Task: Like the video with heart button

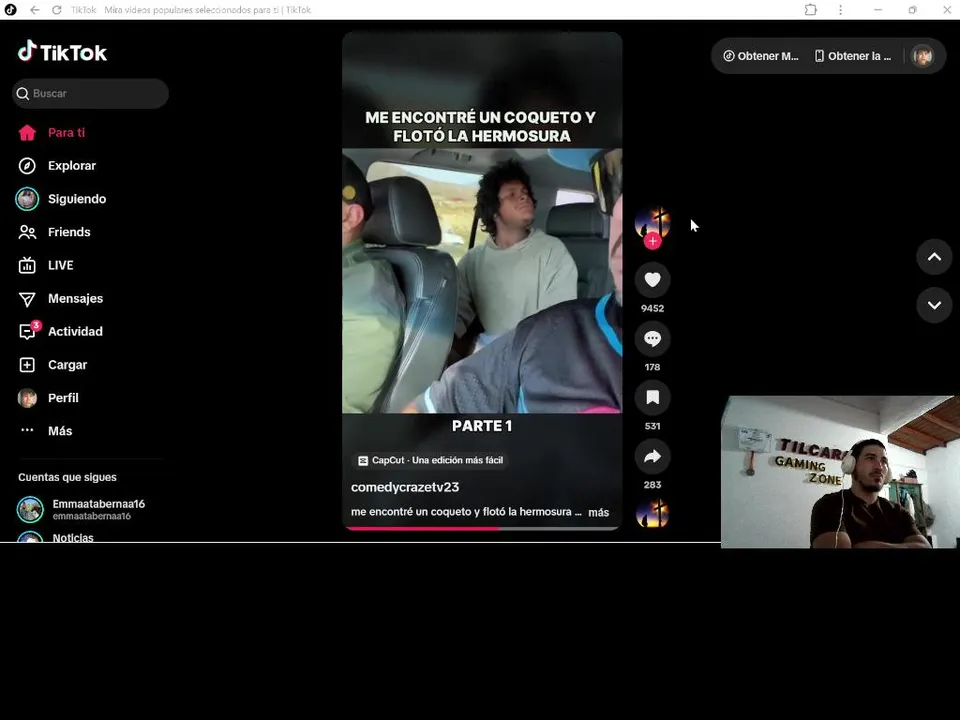Action: click(653, 280)
